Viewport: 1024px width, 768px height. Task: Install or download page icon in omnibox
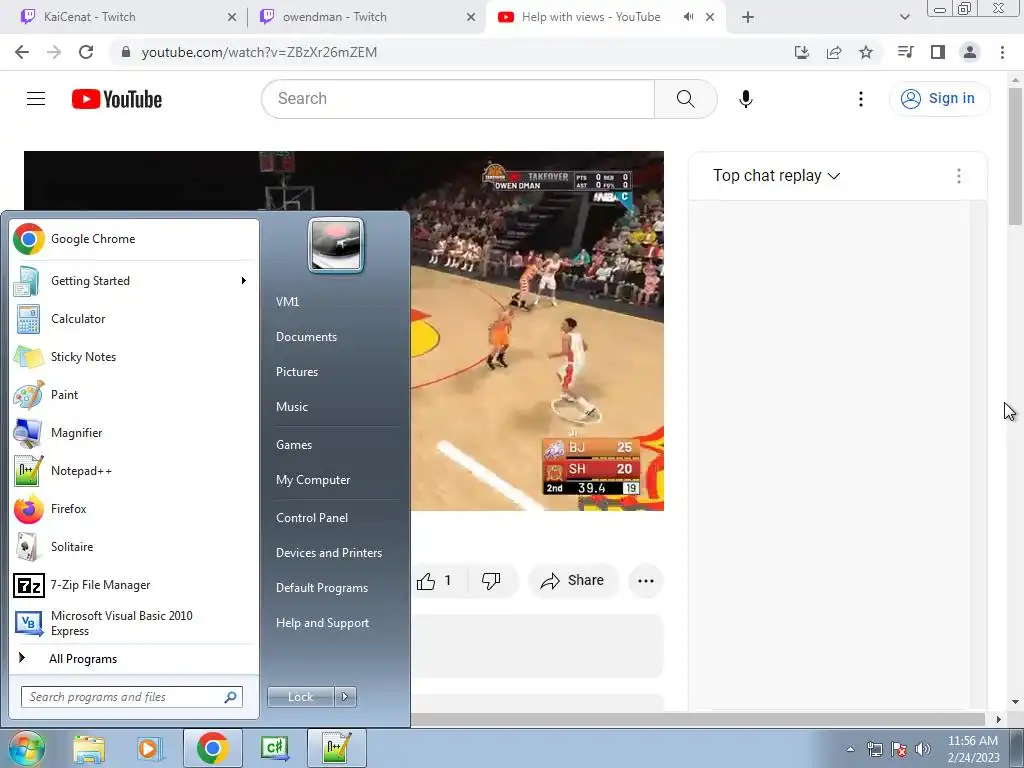[802, 52]
